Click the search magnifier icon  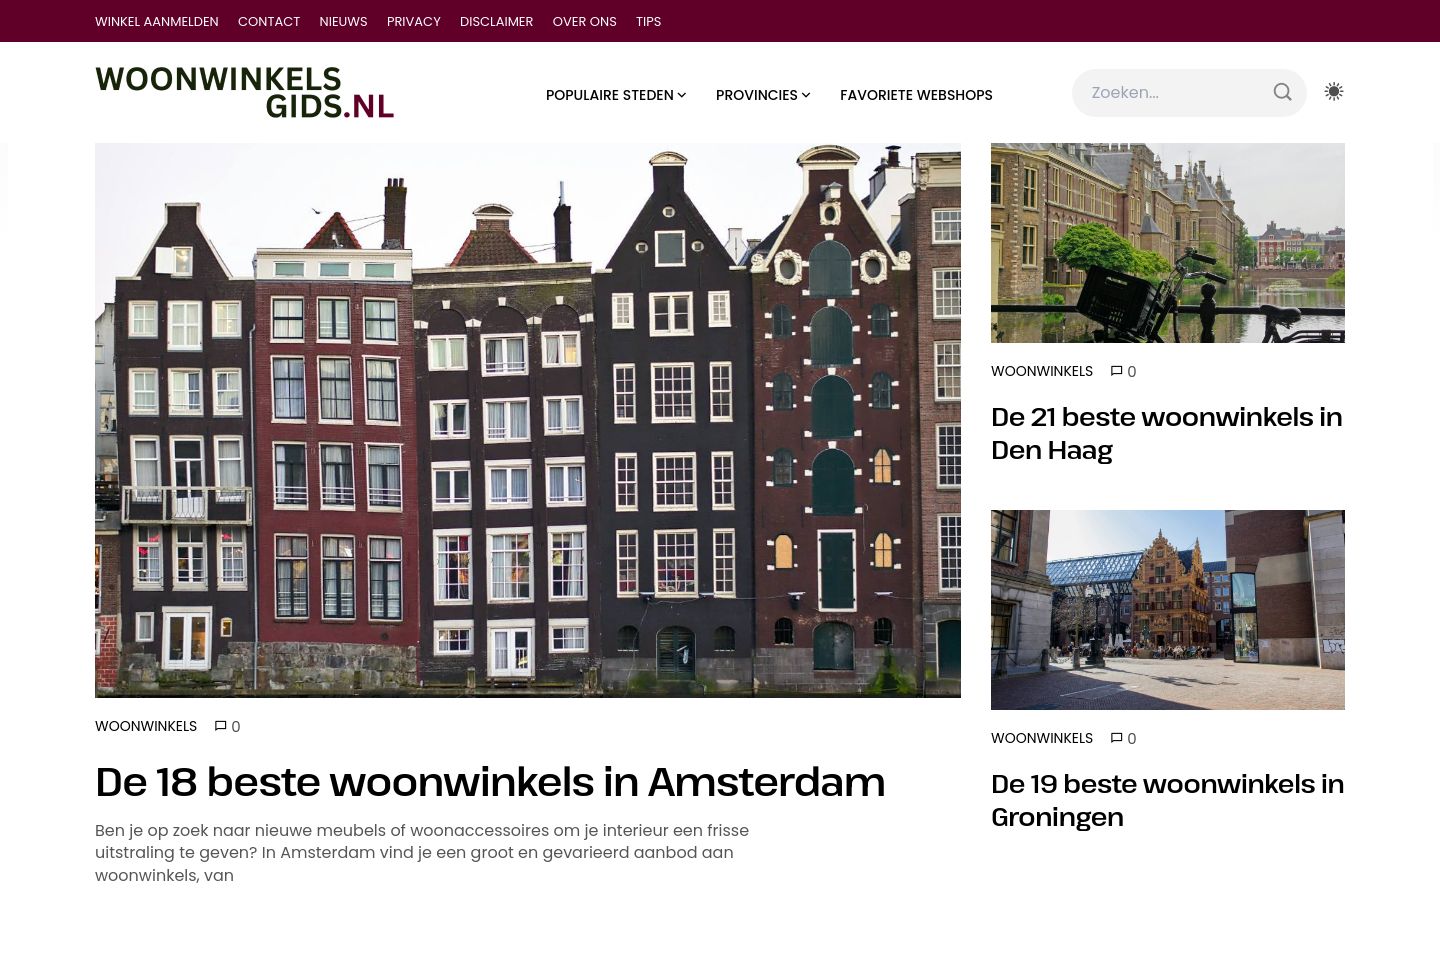[x=1282, y=92]
